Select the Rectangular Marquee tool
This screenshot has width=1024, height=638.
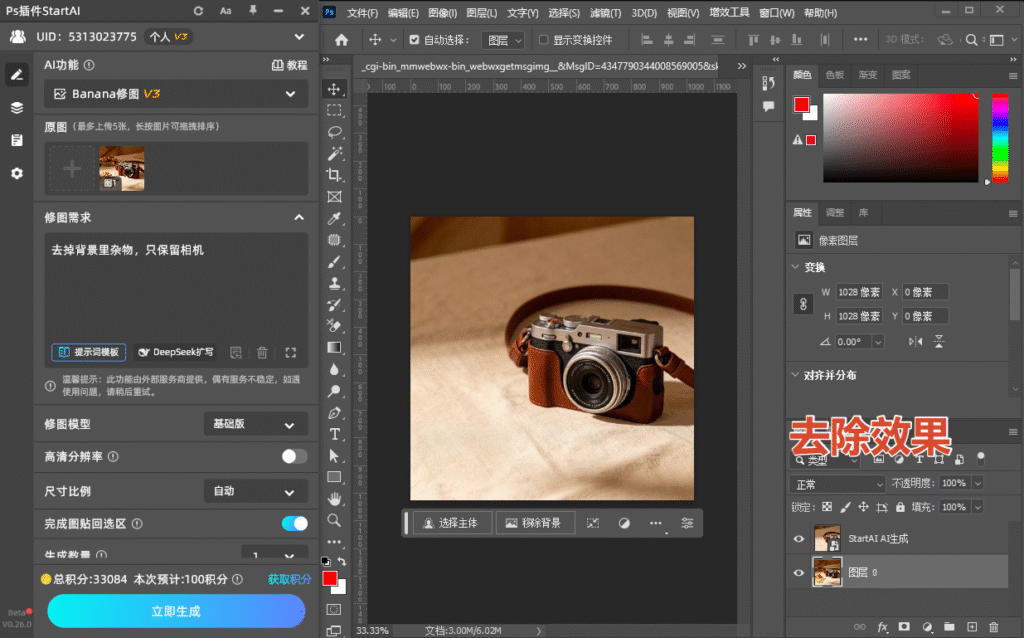(x=334, y=110)
